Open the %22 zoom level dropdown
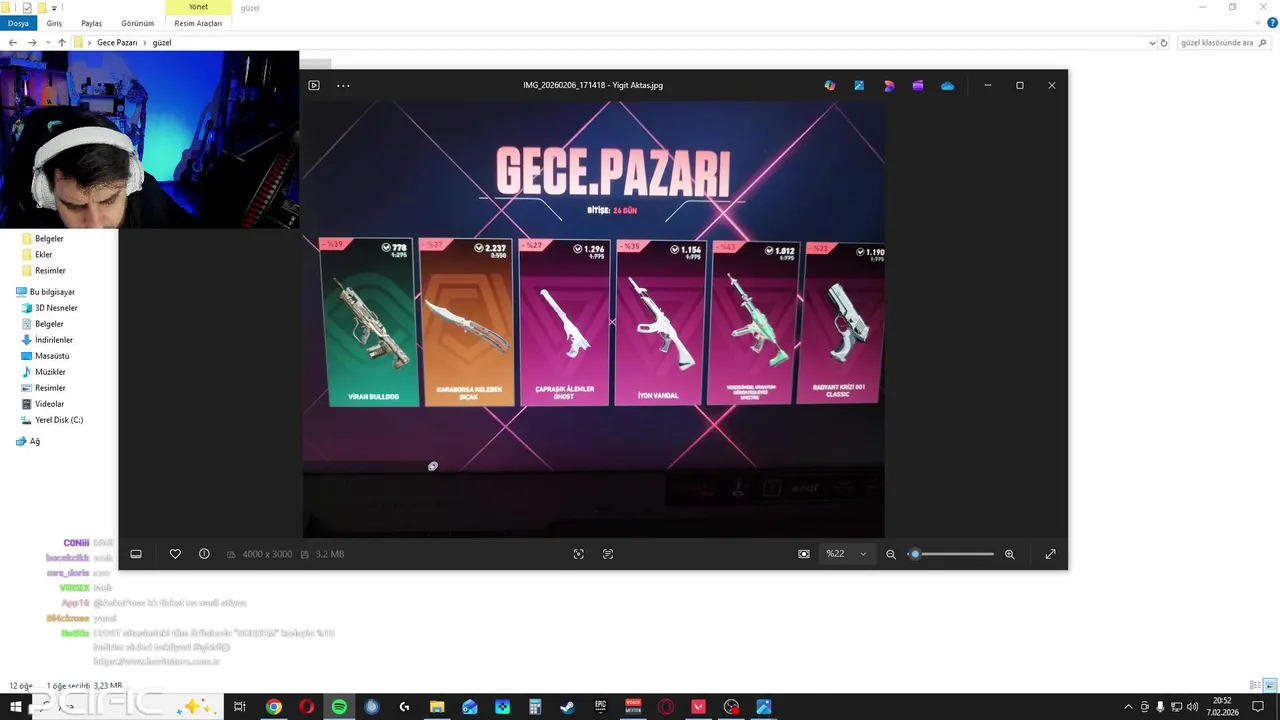Image resolution: width=1280 pixels, height=720 pixels. (846, 554)
